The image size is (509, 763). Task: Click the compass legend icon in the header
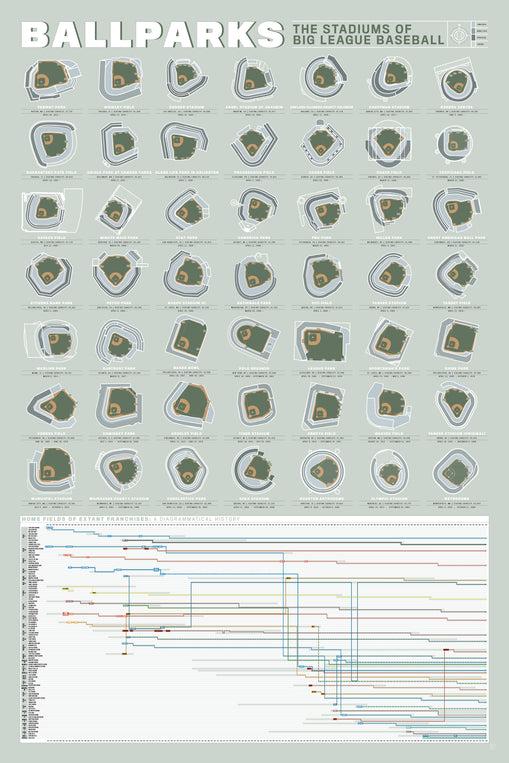[x=458, y=35]
